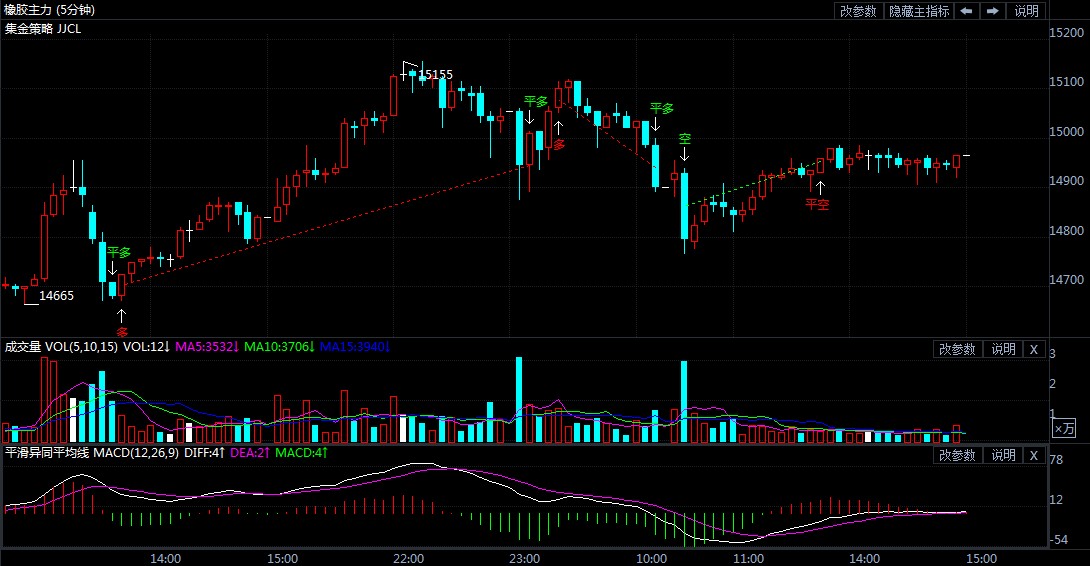The width and height of the screenshot is (1090, 566).
Task: Click the green MA10:3706 value
Action: (279, 346)
